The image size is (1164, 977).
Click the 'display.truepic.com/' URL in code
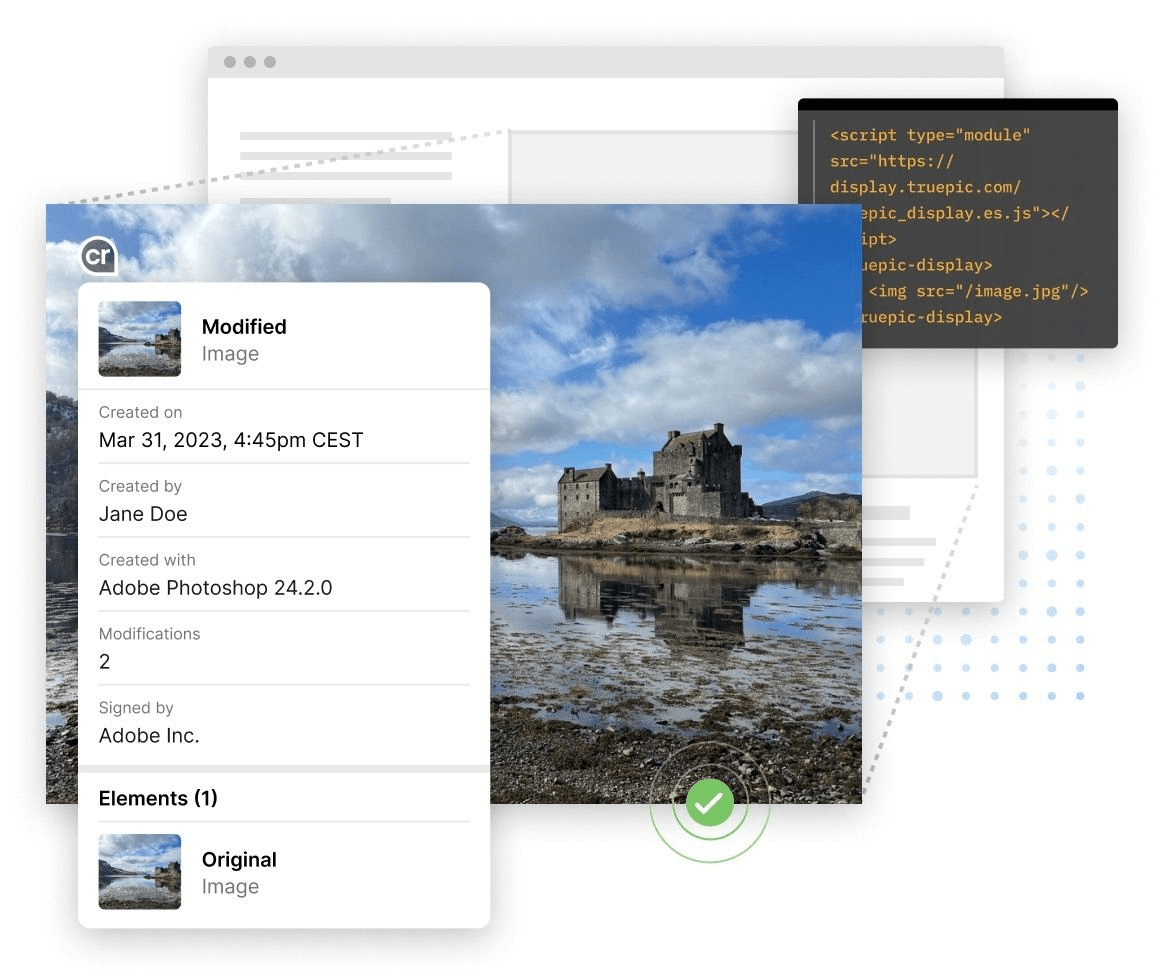925,187
